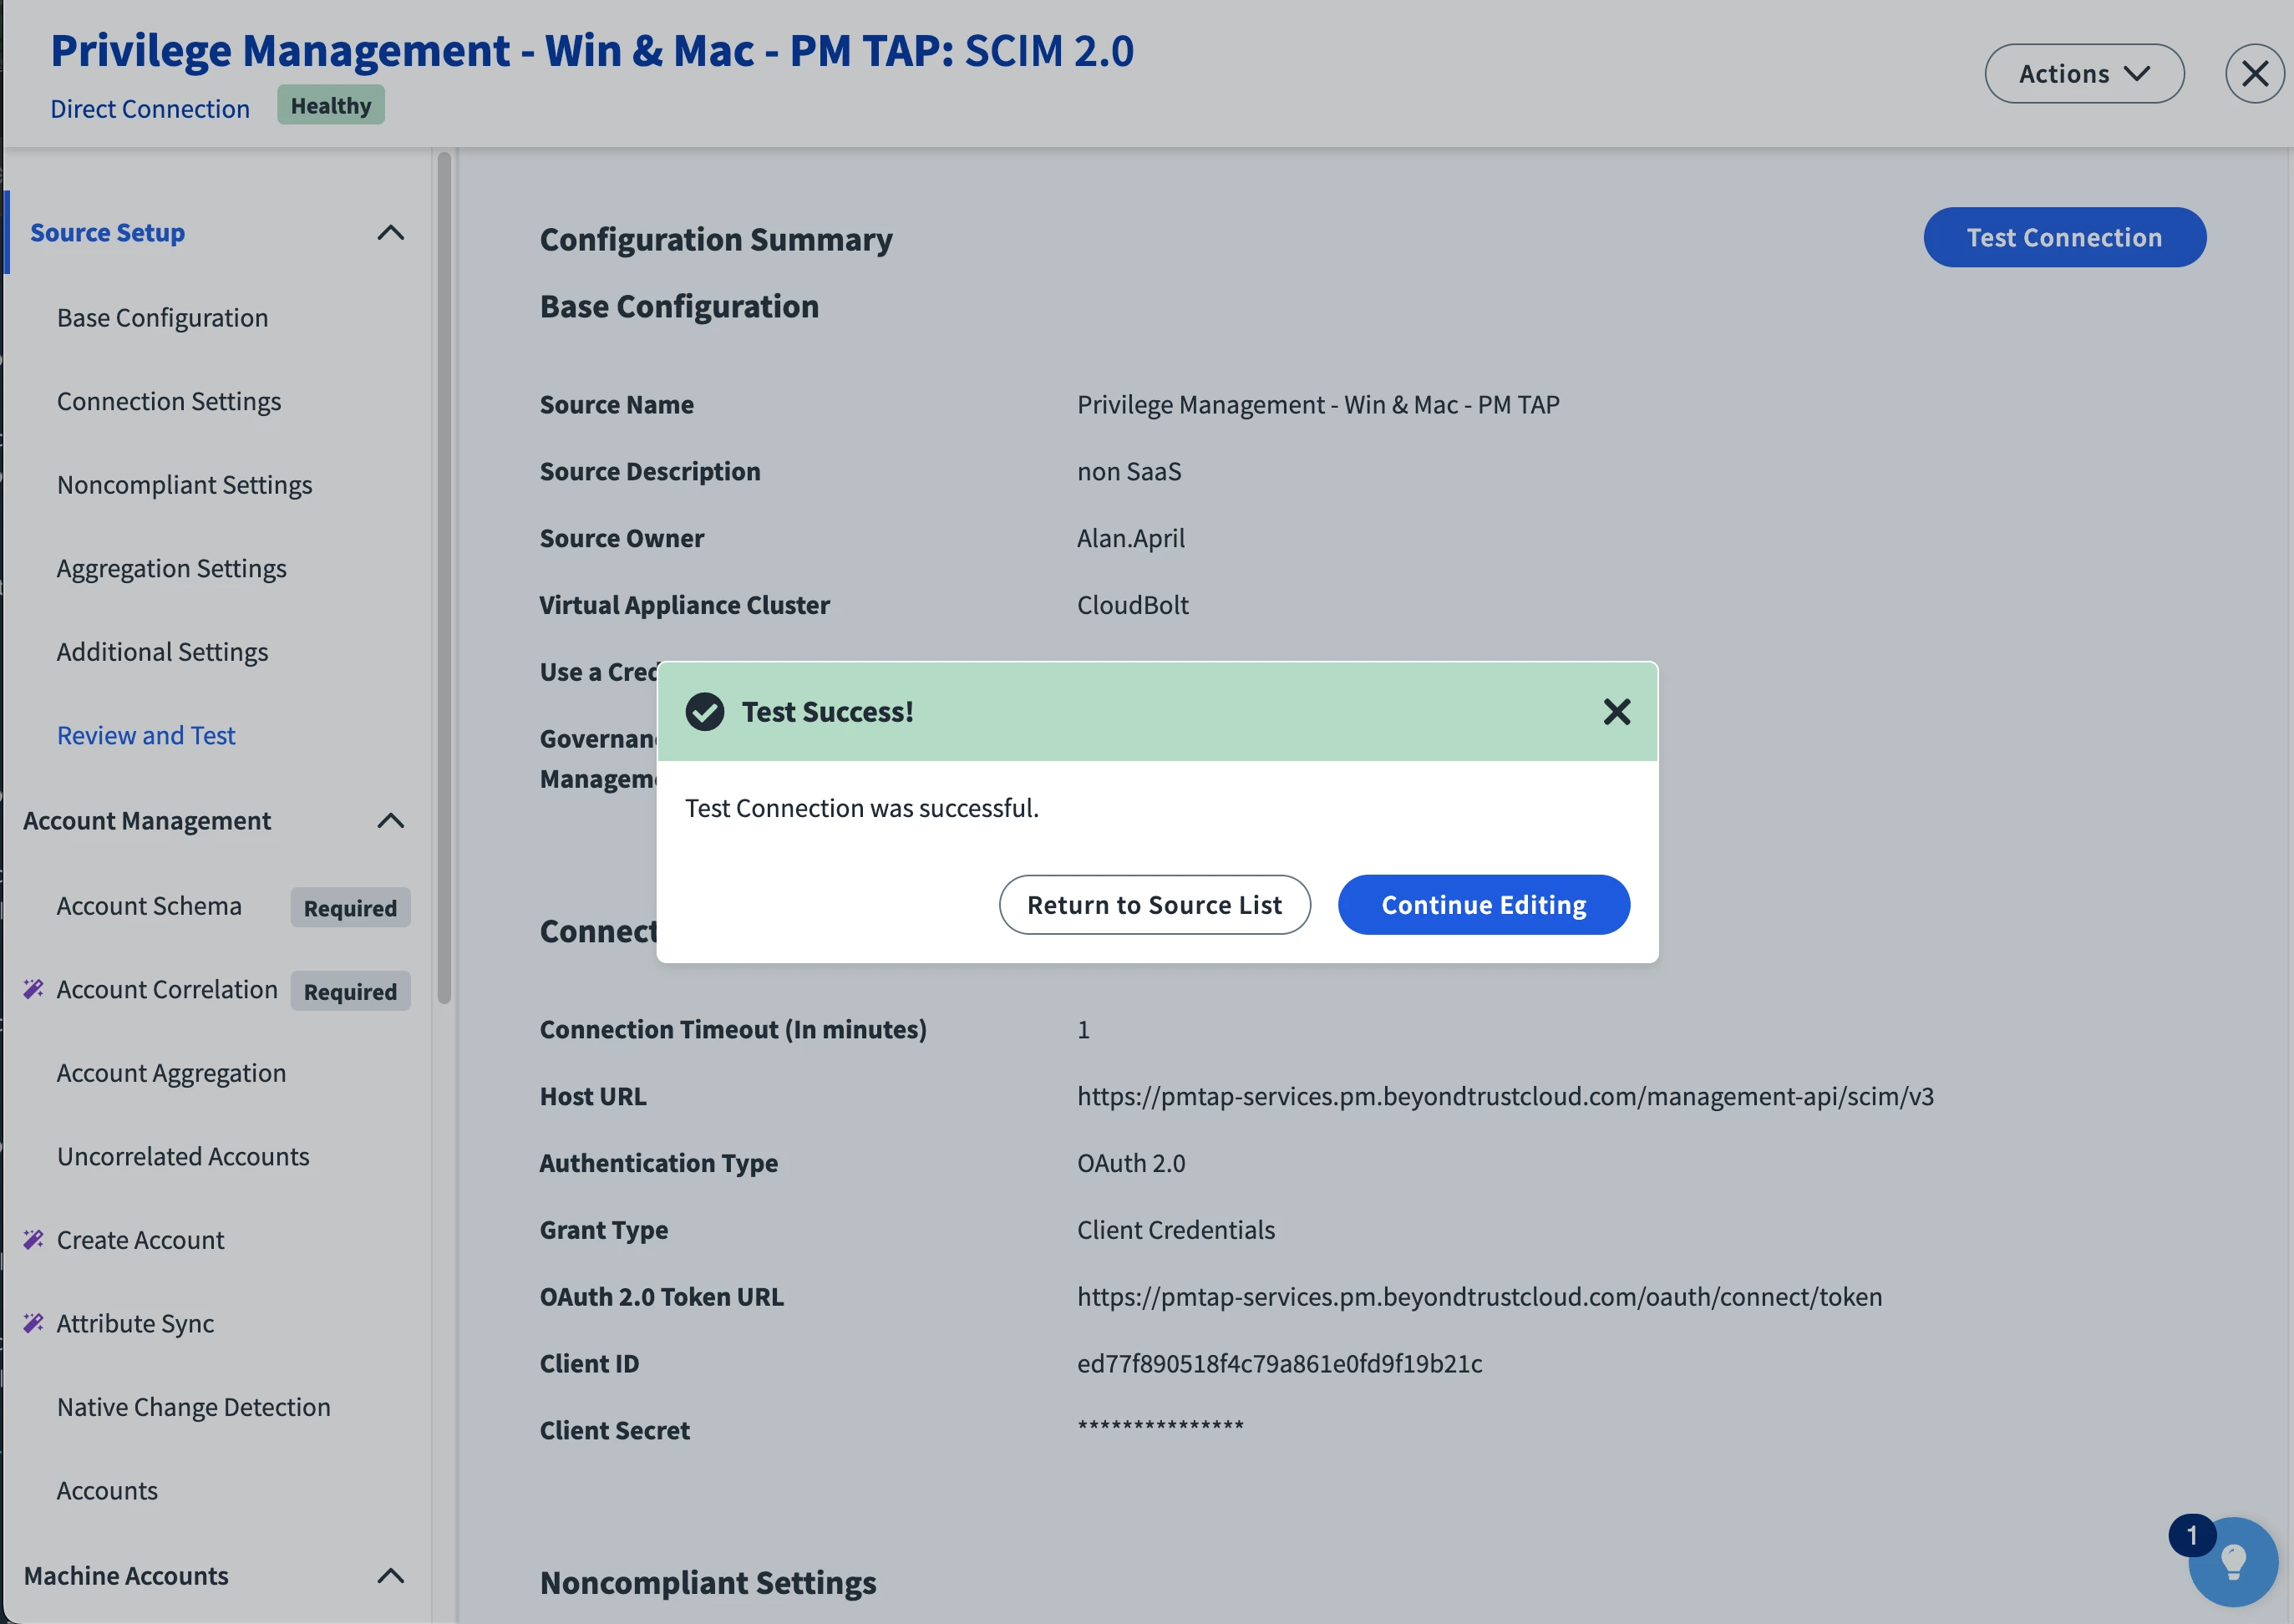Click the Configuration Summary heading
The image size is (2294, 1624).
tap(716, 240)
